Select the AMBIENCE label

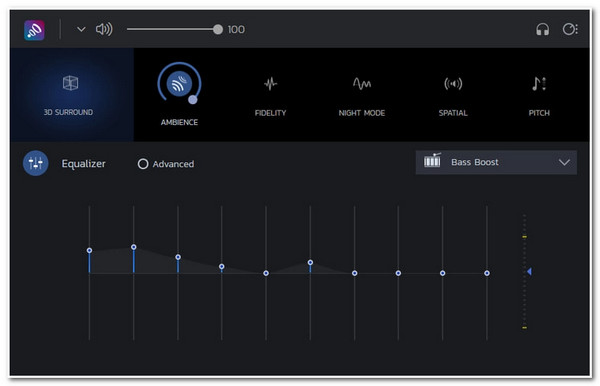(179, 122)
